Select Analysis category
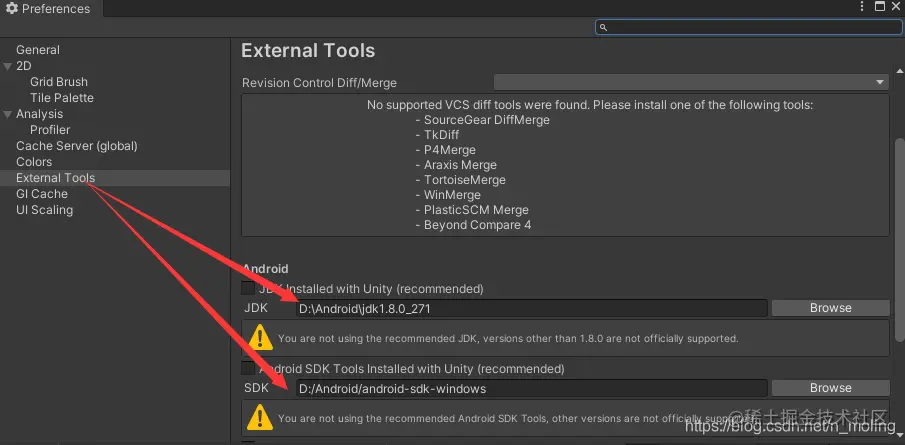The height and width of the screenshot is (445, 905). [x=39, y=114]
